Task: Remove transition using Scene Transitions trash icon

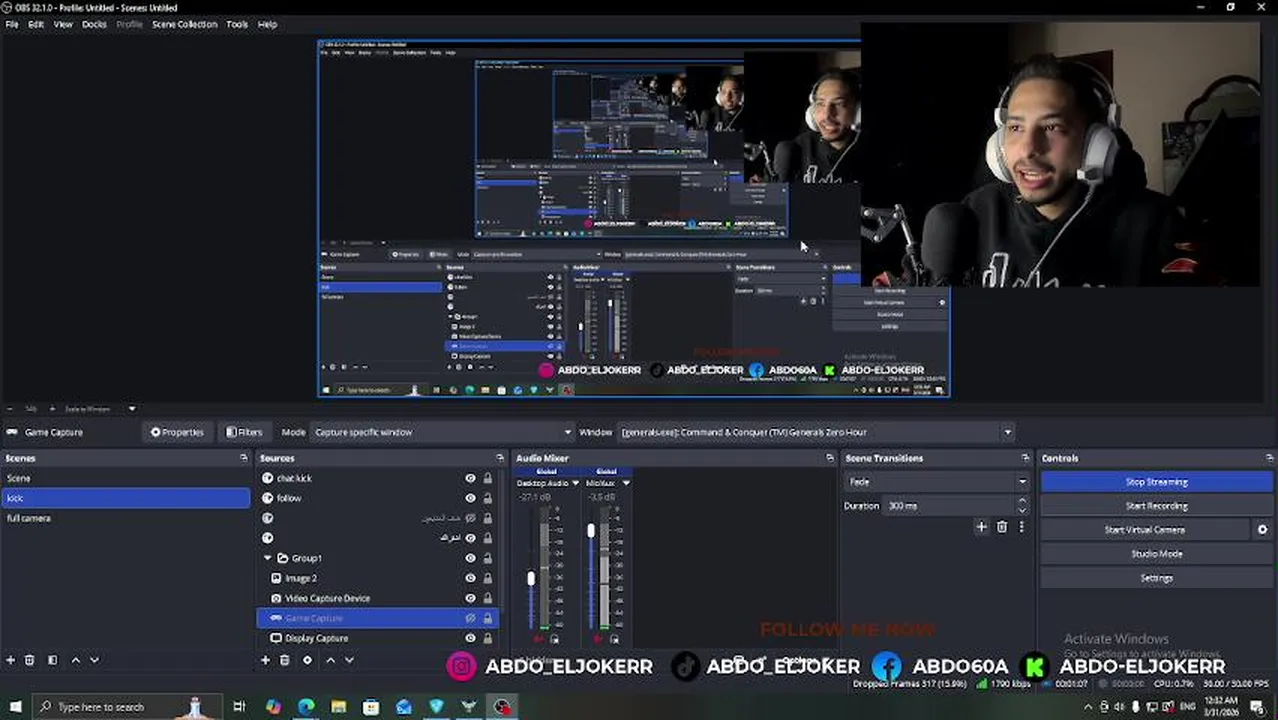Action: click(1002, 527)
